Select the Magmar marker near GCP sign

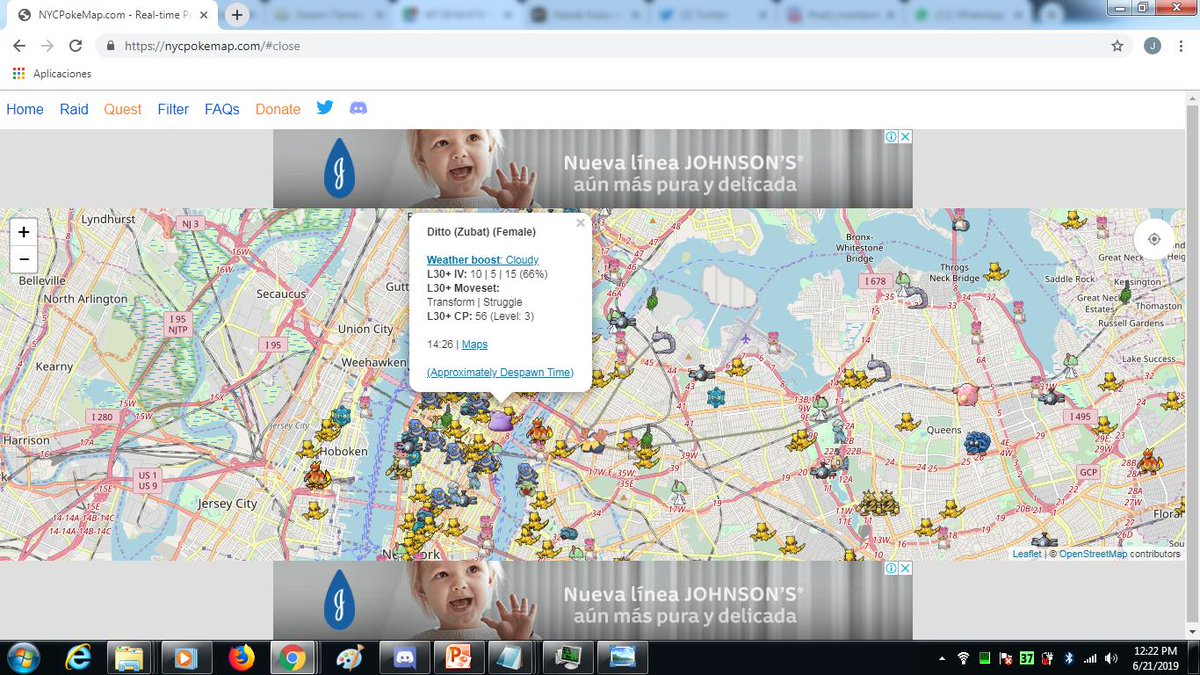pyautogui.click(x=1150, y=460)
